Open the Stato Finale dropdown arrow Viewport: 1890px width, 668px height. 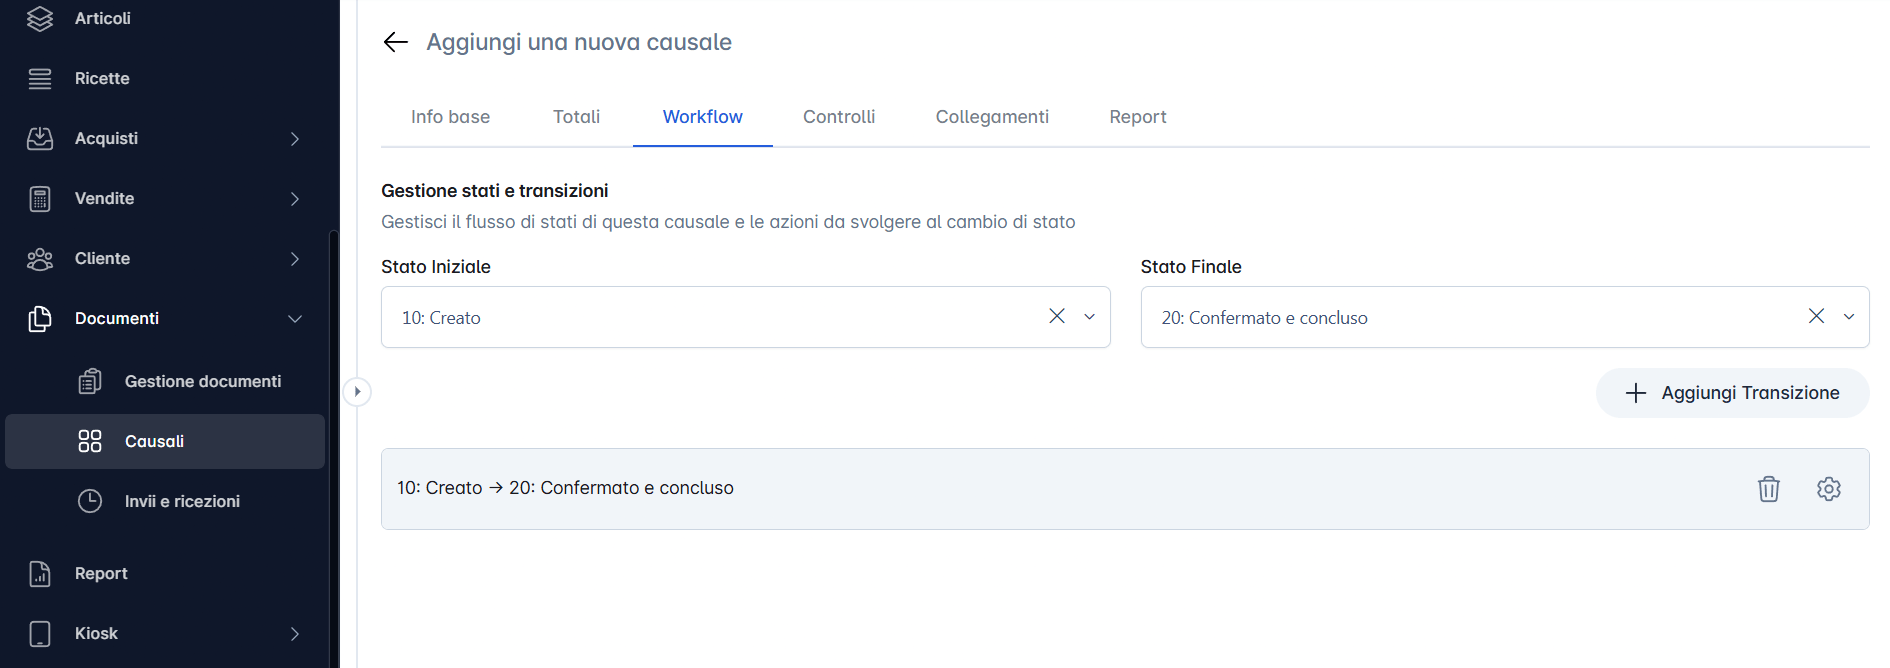pos(1849,317)
